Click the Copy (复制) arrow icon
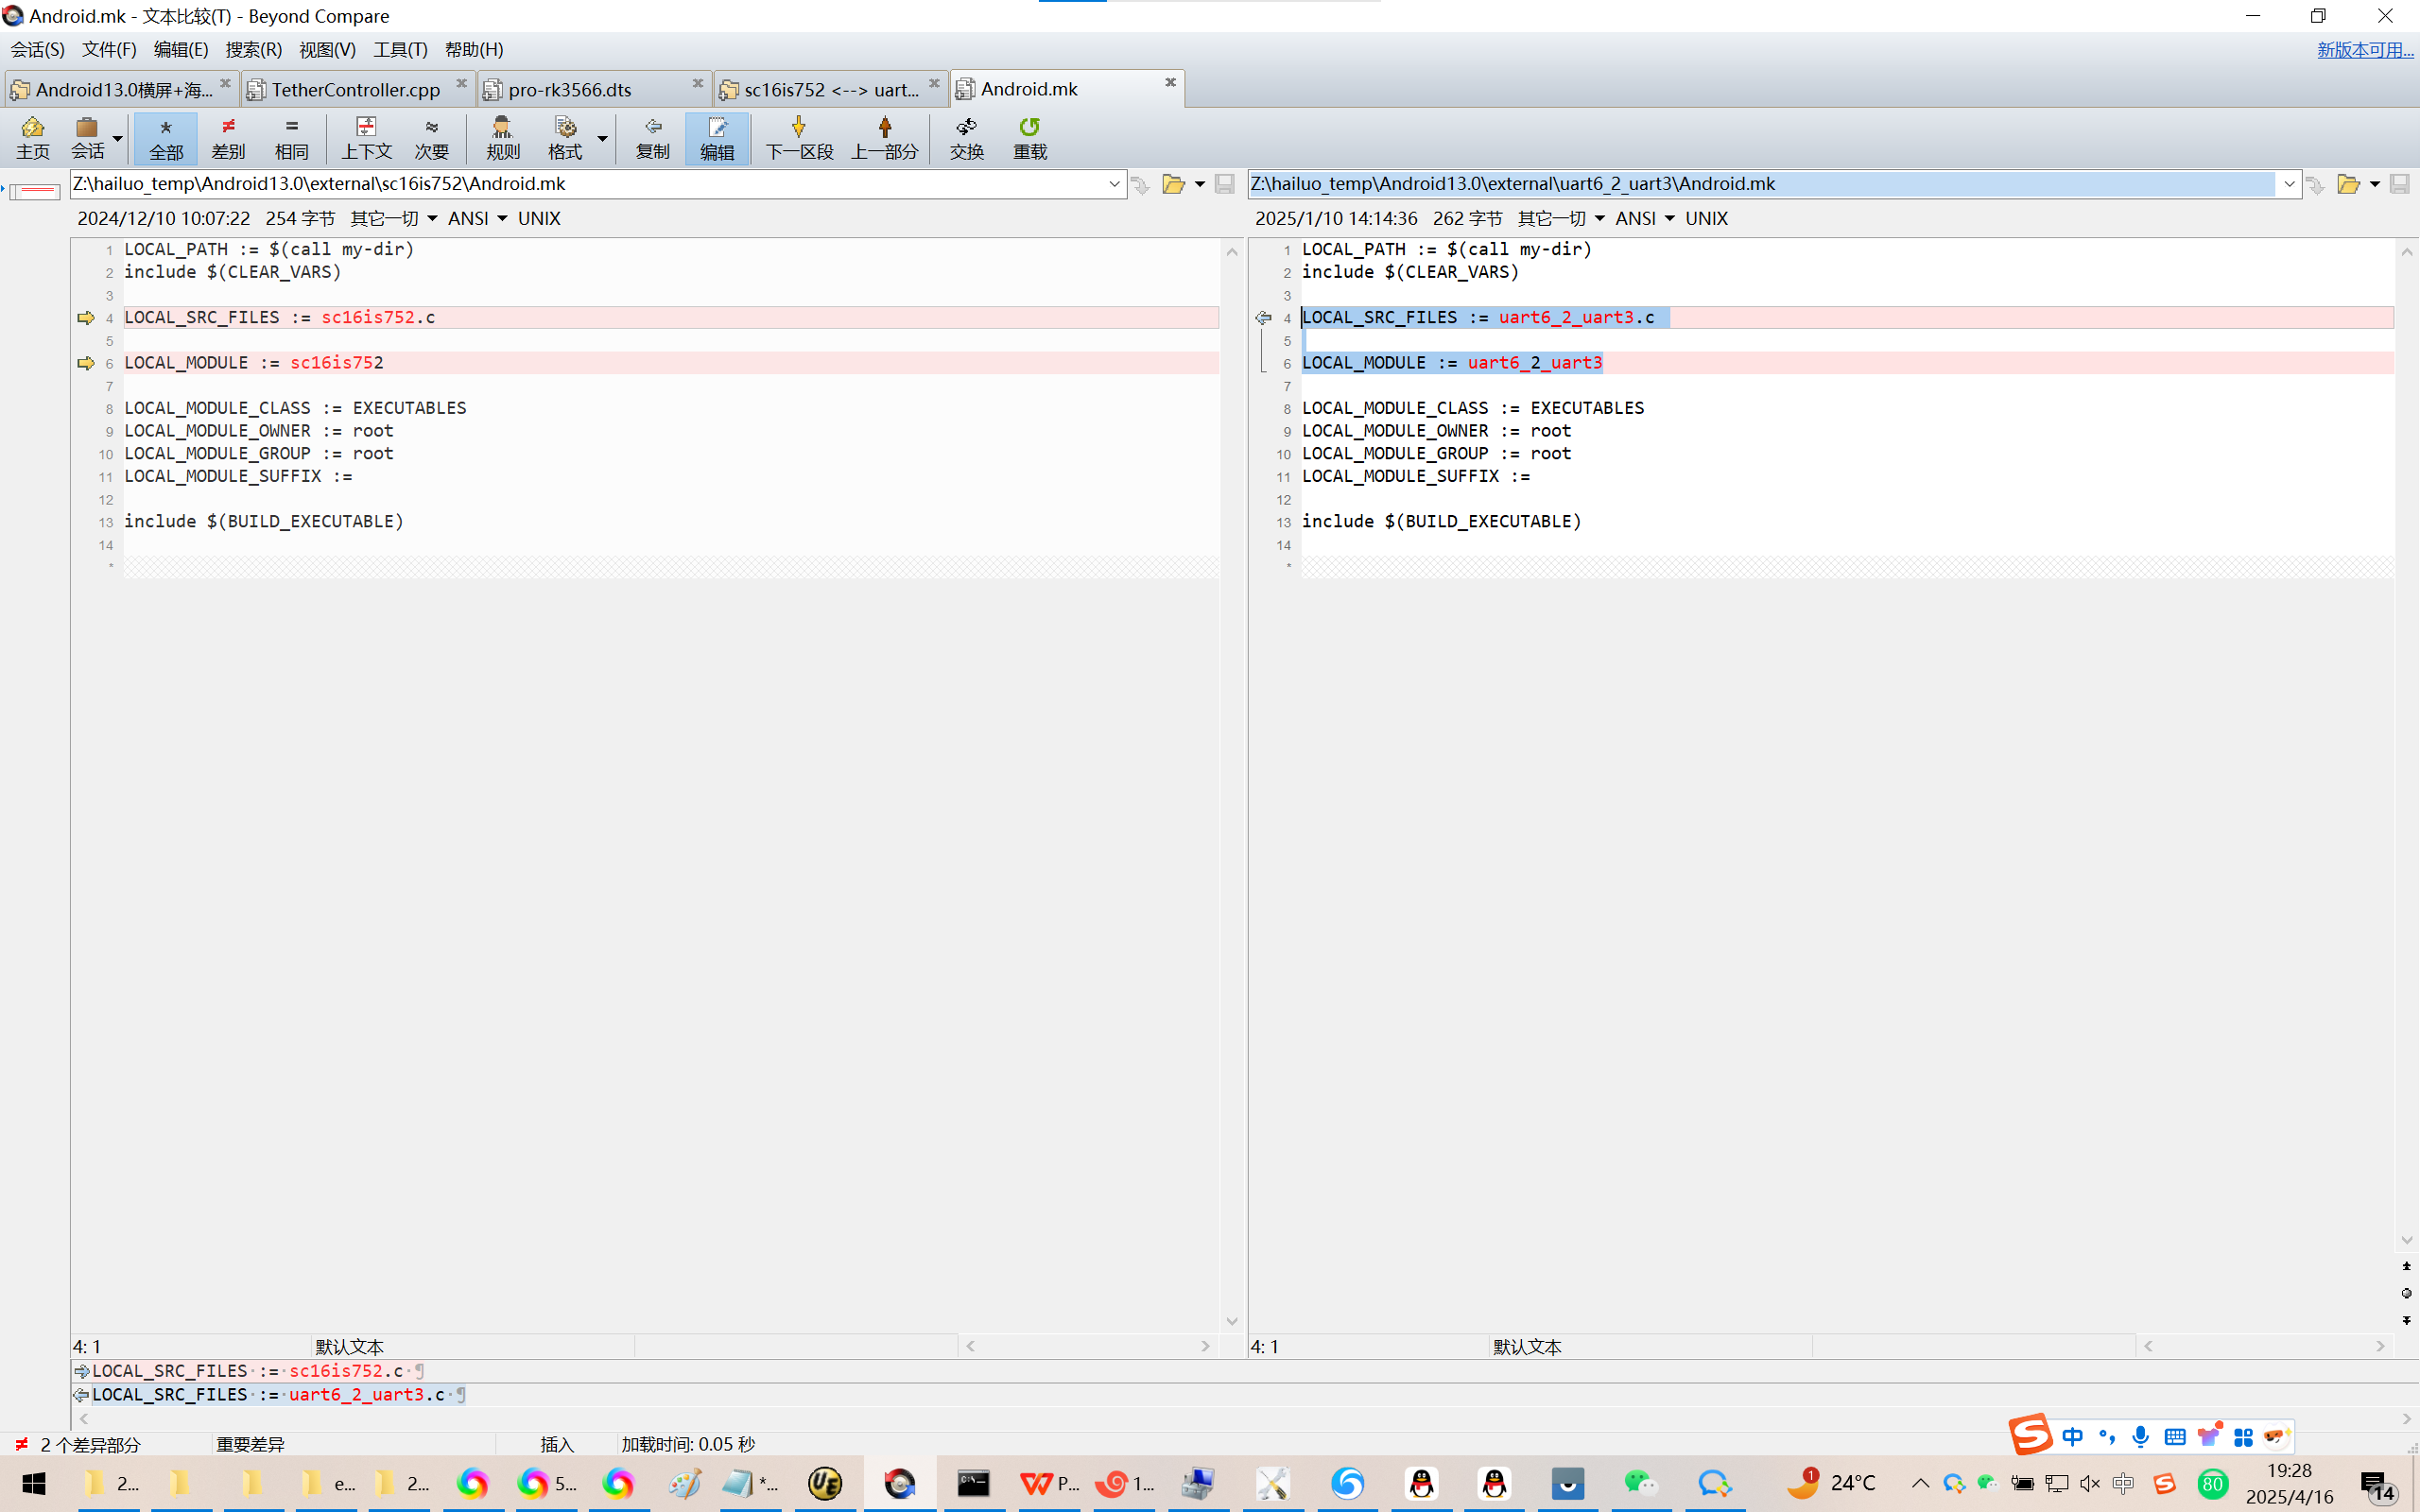This screenshot has width=2420, height=1512. pos(652,137)
